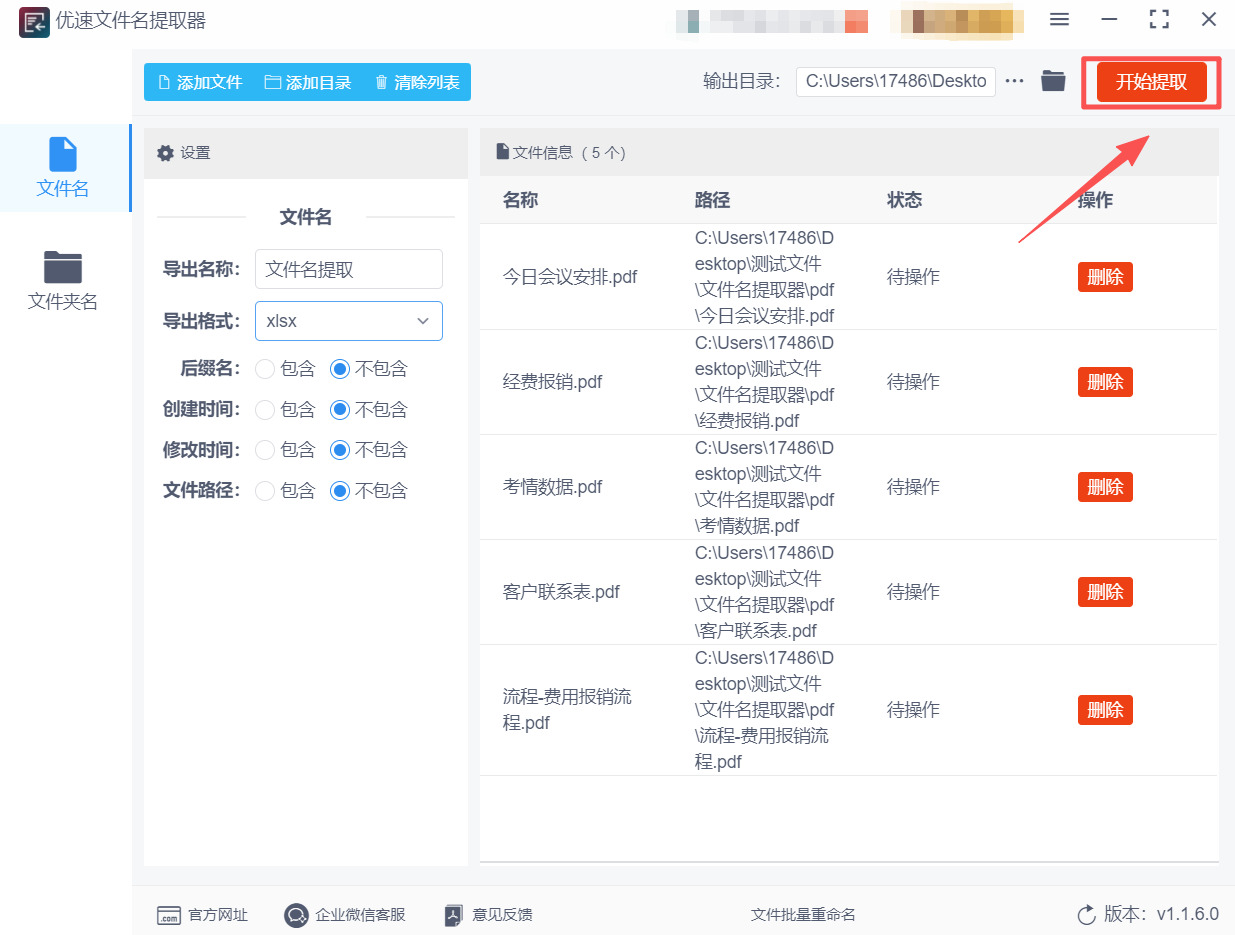
Task: Open the 导出格式 xlsx dropdown
Action: [x=349, y=321]
